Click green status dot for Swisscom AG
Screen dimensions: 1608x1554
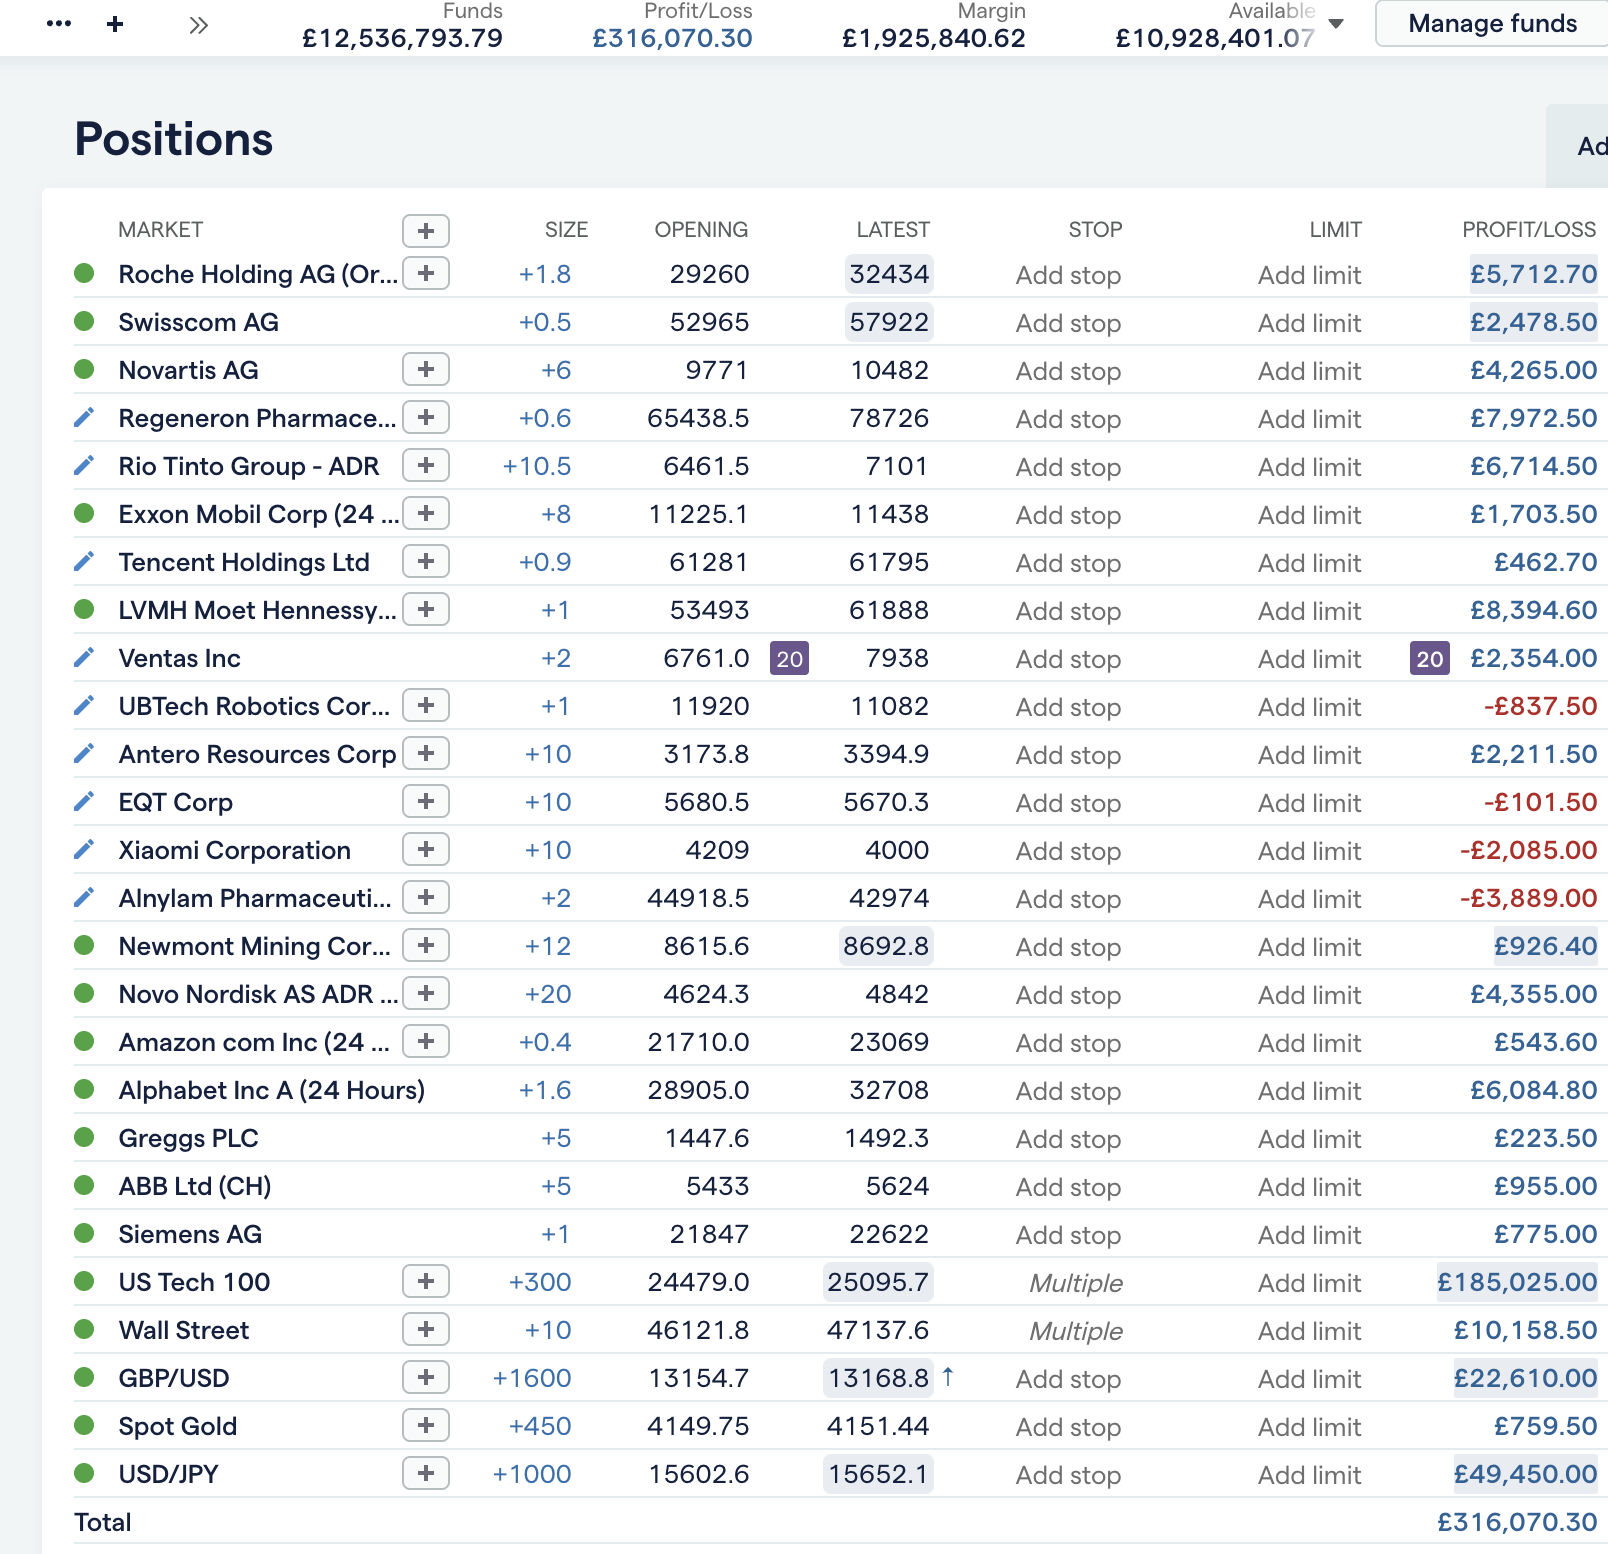(84, 321)
